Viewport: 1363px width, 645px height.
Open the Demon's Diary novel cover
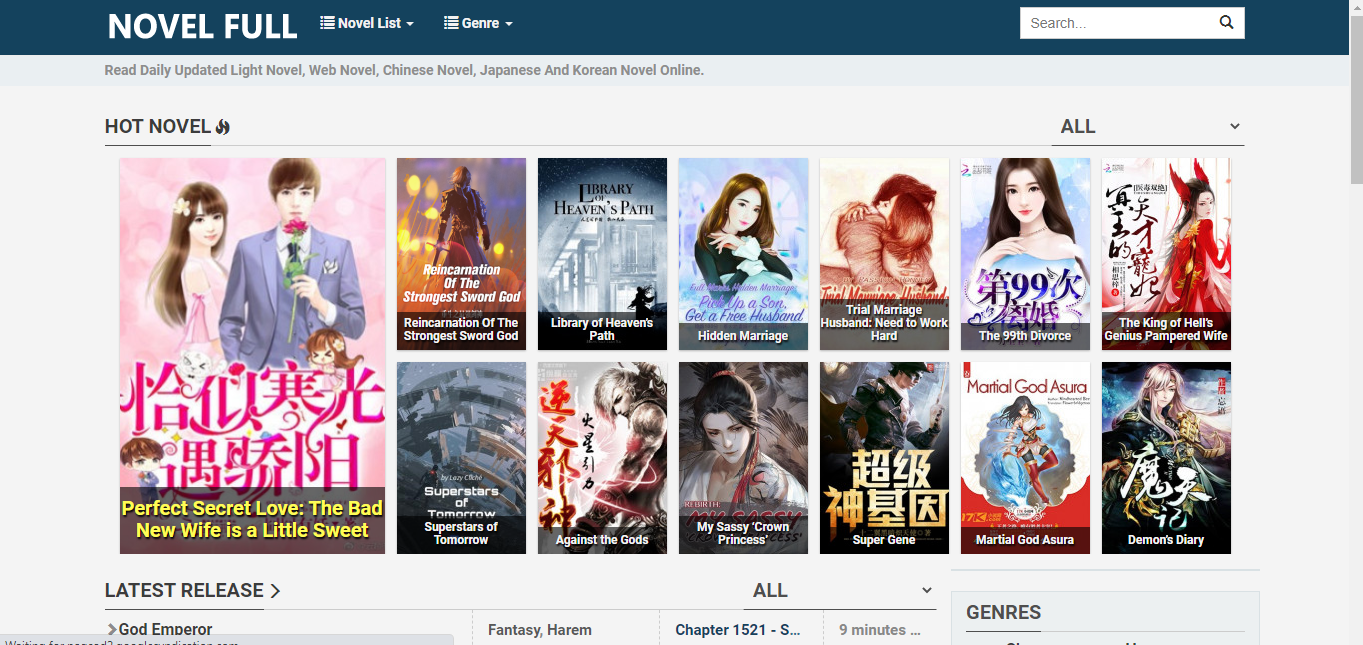tap(1166, 458)
